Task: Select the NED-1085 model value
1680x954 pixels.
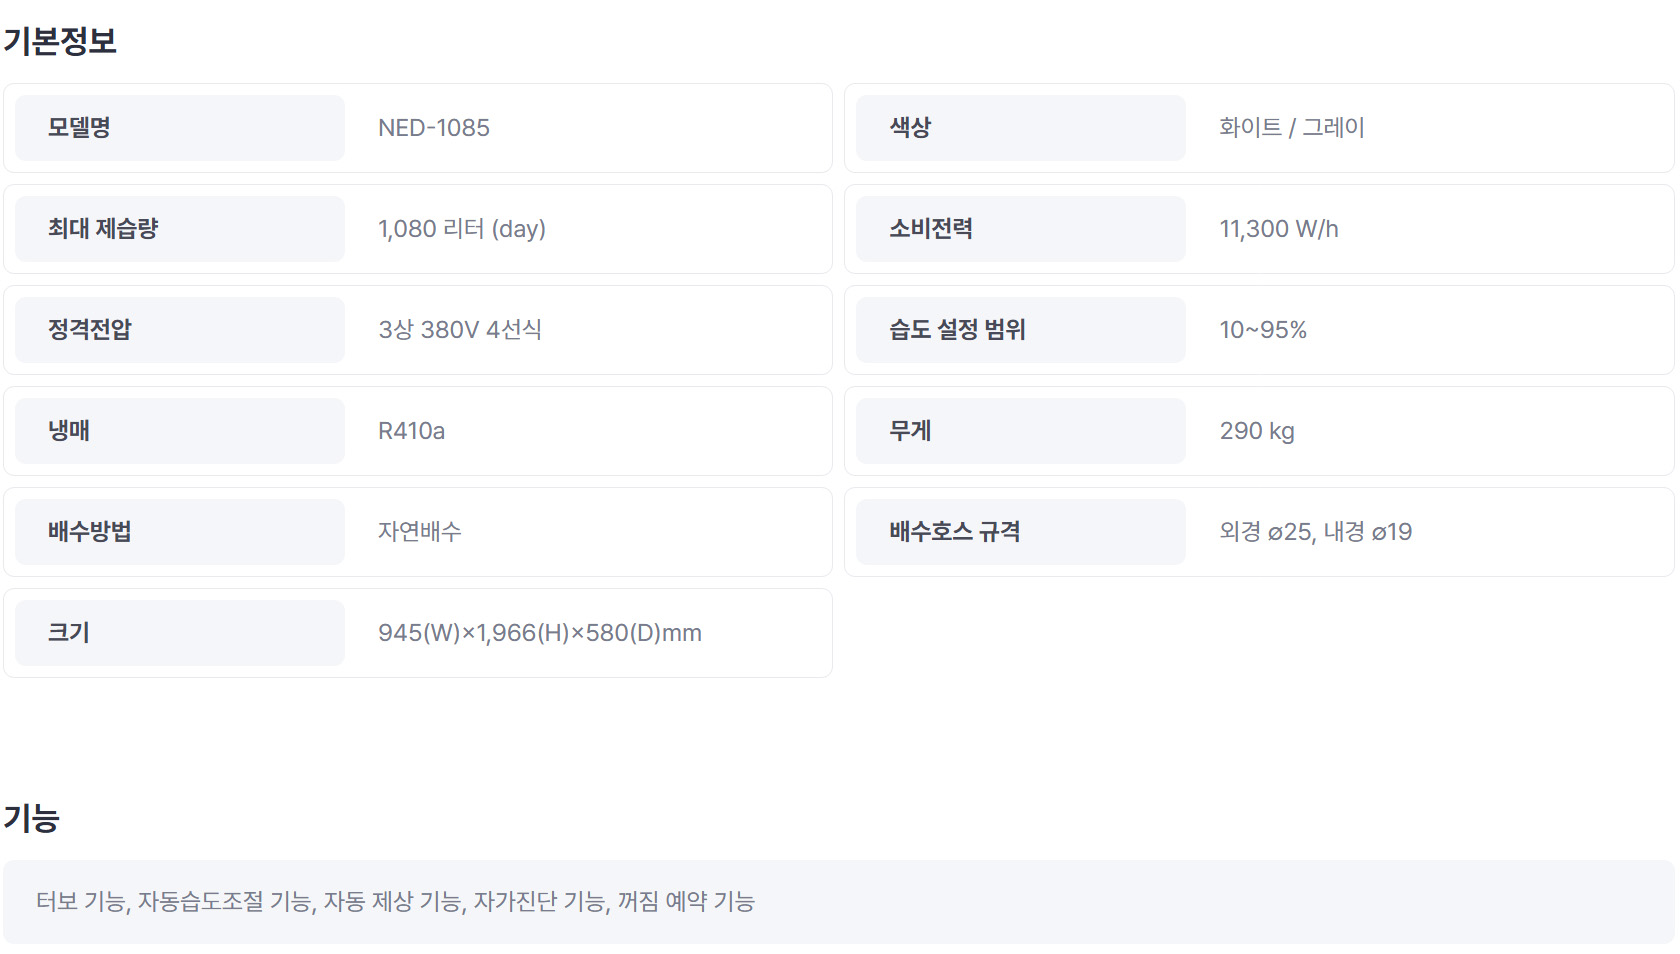Action: (434, 128)
